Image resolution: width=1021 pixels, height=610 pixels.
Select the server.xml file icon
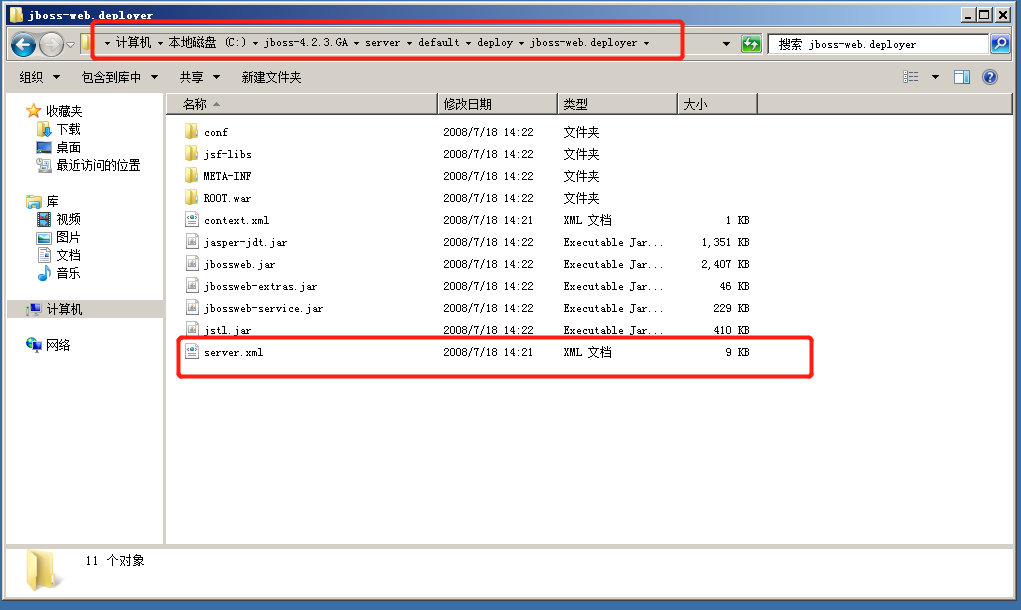[x=191, y=352]
